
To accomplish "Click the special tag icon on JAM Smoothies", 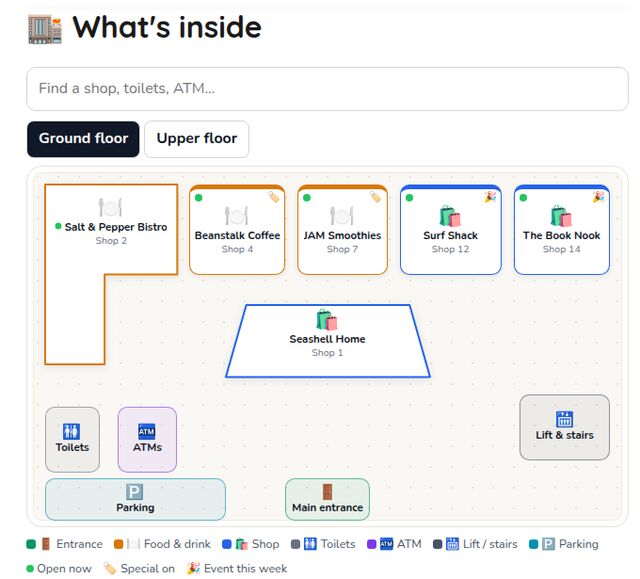I will (376, 197).
